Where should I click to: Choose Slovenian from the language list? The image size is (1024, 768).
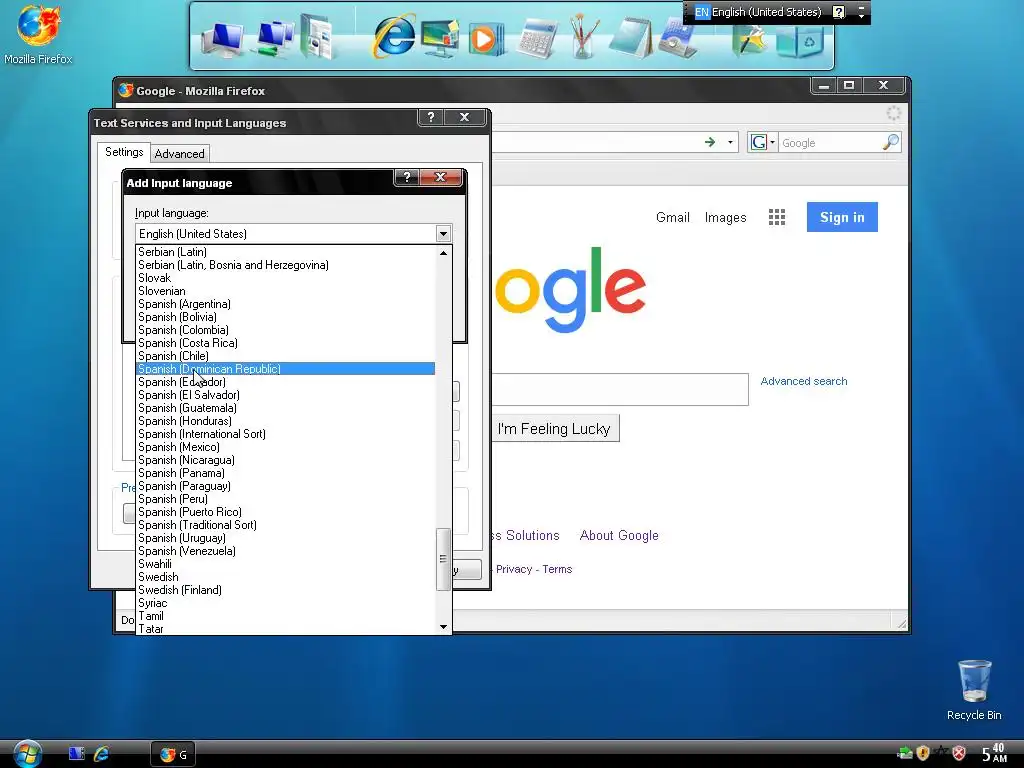pyautogui.click(x=285, y=291)
